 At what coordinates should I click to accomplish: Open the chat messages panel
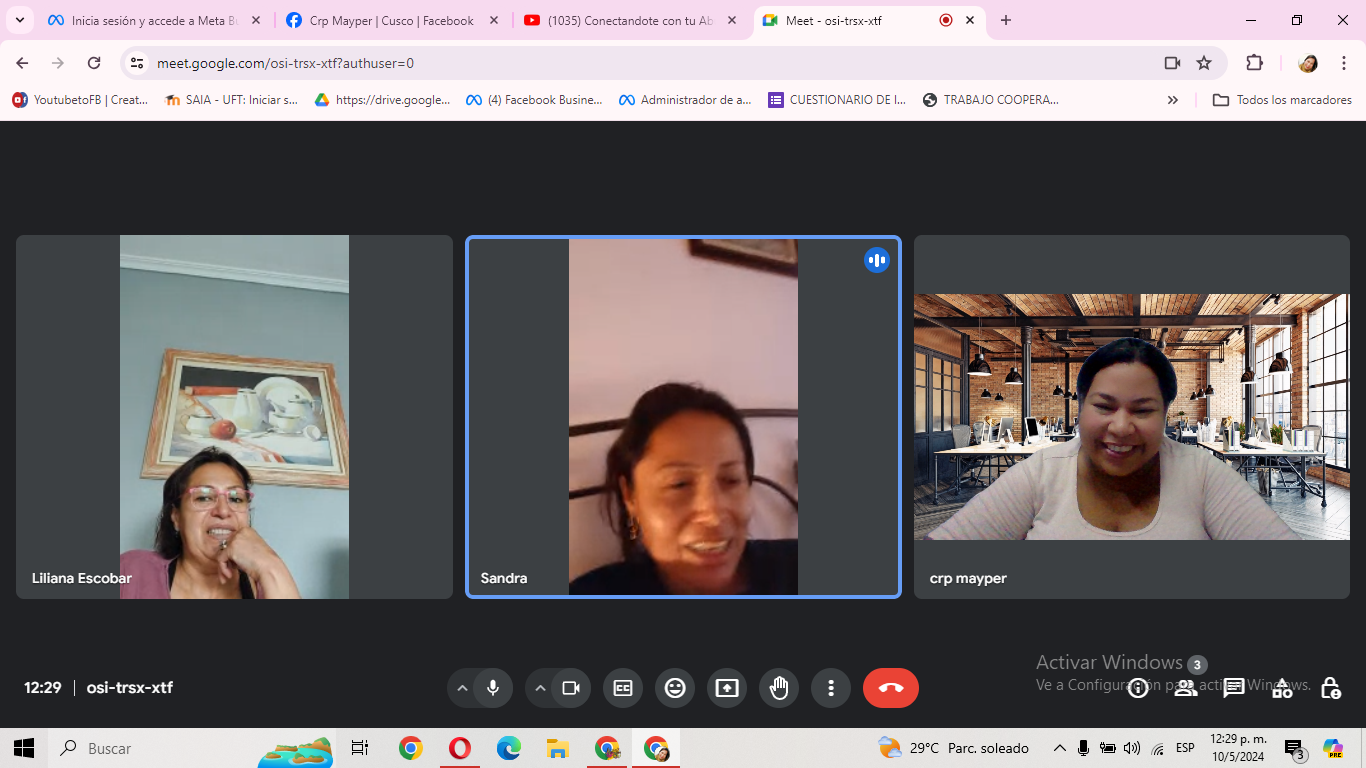click(1234, 688)
